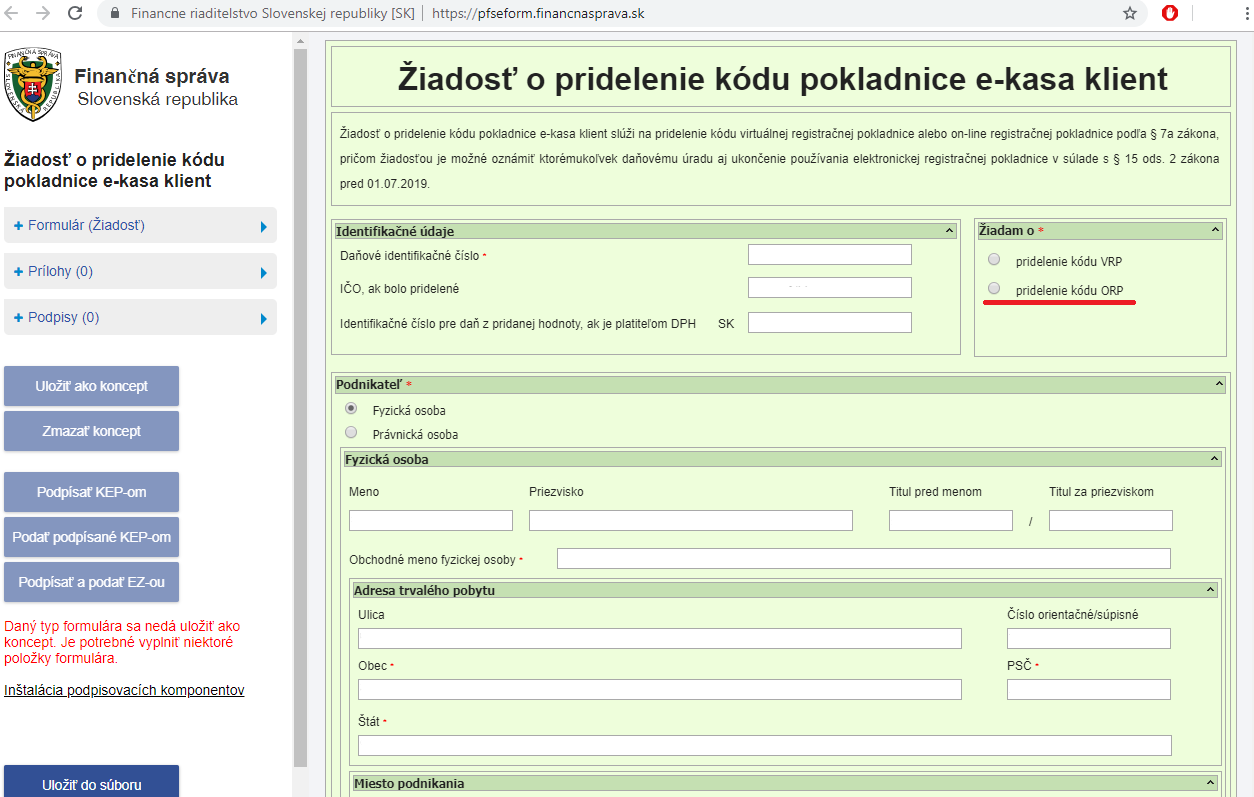This screenshot has width=1254, height=797.
Task: Click Číslo orientačné/súpisné field
Action: click(1089, 638)
